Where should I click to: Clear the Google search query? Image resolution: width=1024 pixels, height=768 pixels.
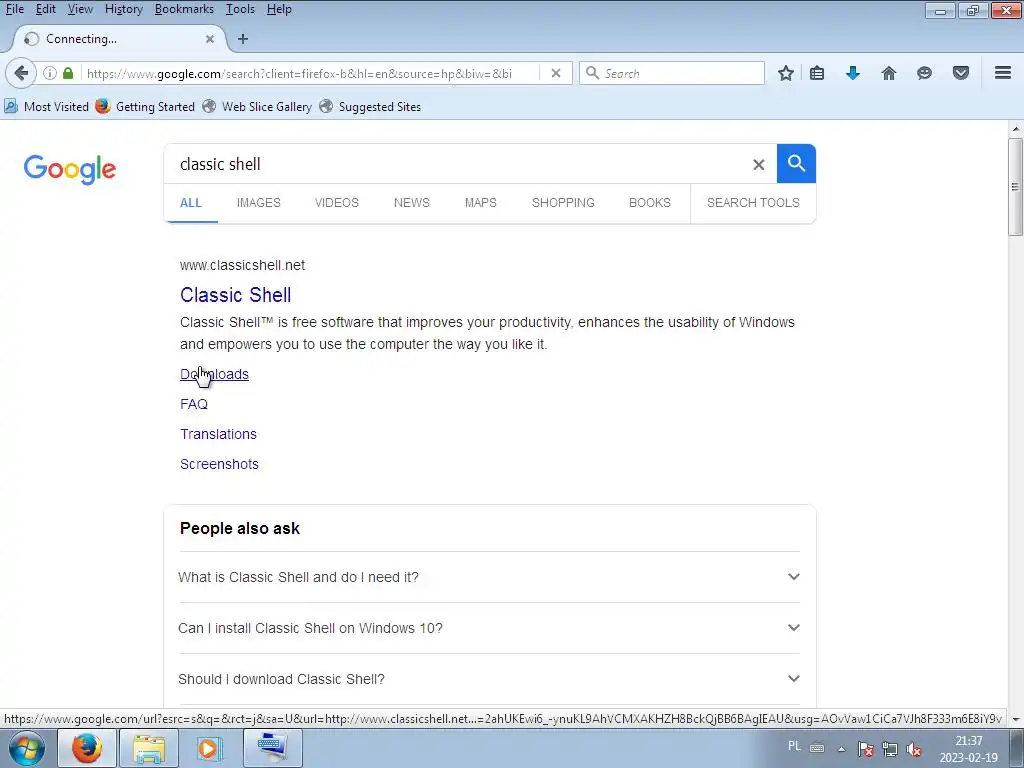(x=758, y=165)
